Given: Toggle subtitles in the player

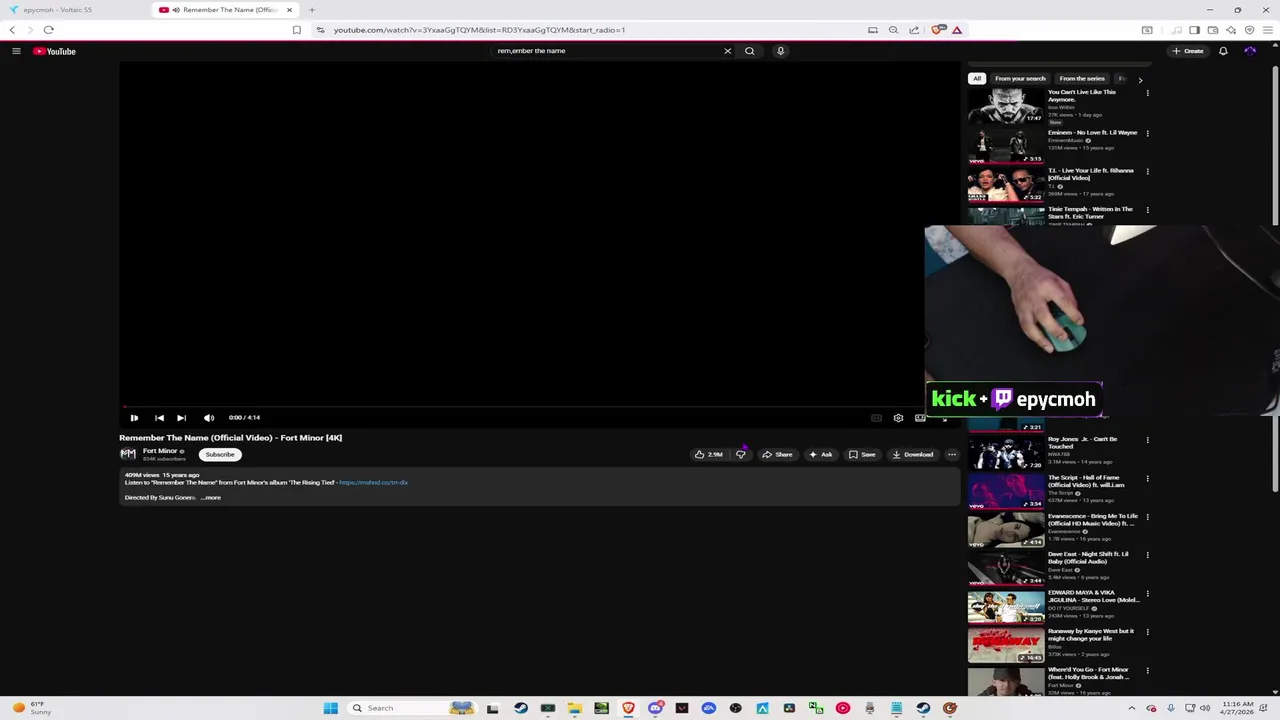Looking at the screenshot, I should click(x=876, y=418).
